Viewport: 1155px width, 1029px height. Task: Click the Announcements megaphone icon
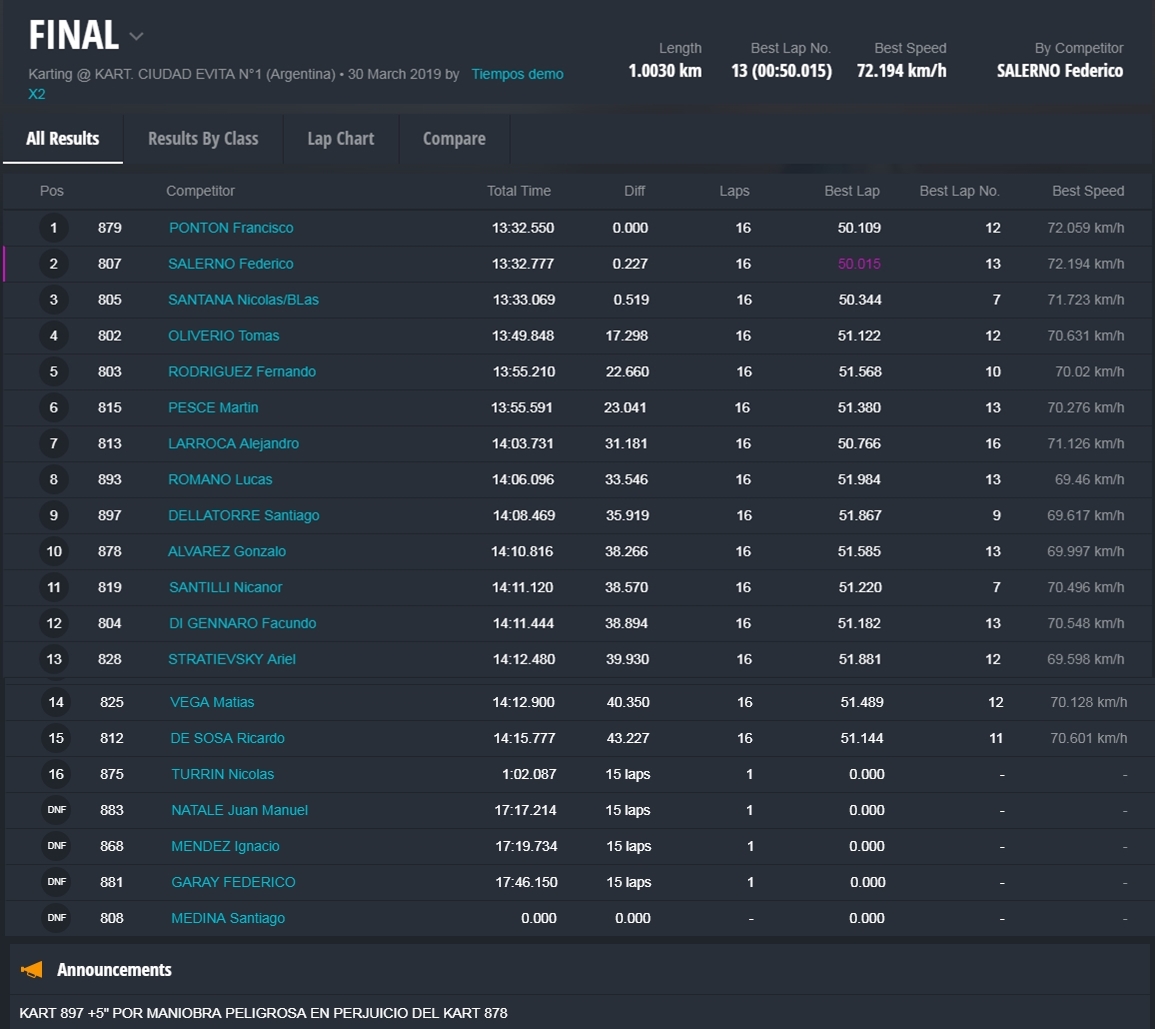coord(32,970)
